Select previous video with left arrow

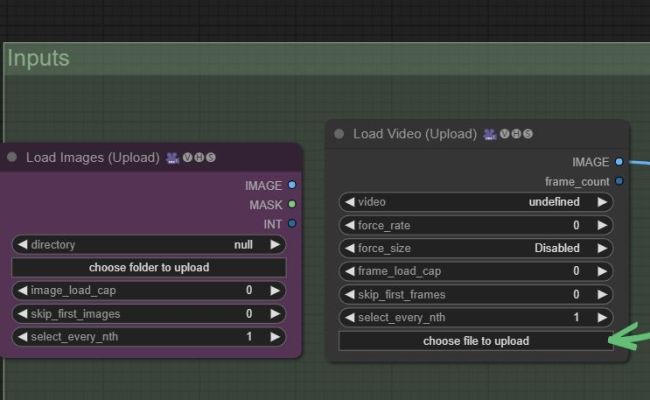350,202
